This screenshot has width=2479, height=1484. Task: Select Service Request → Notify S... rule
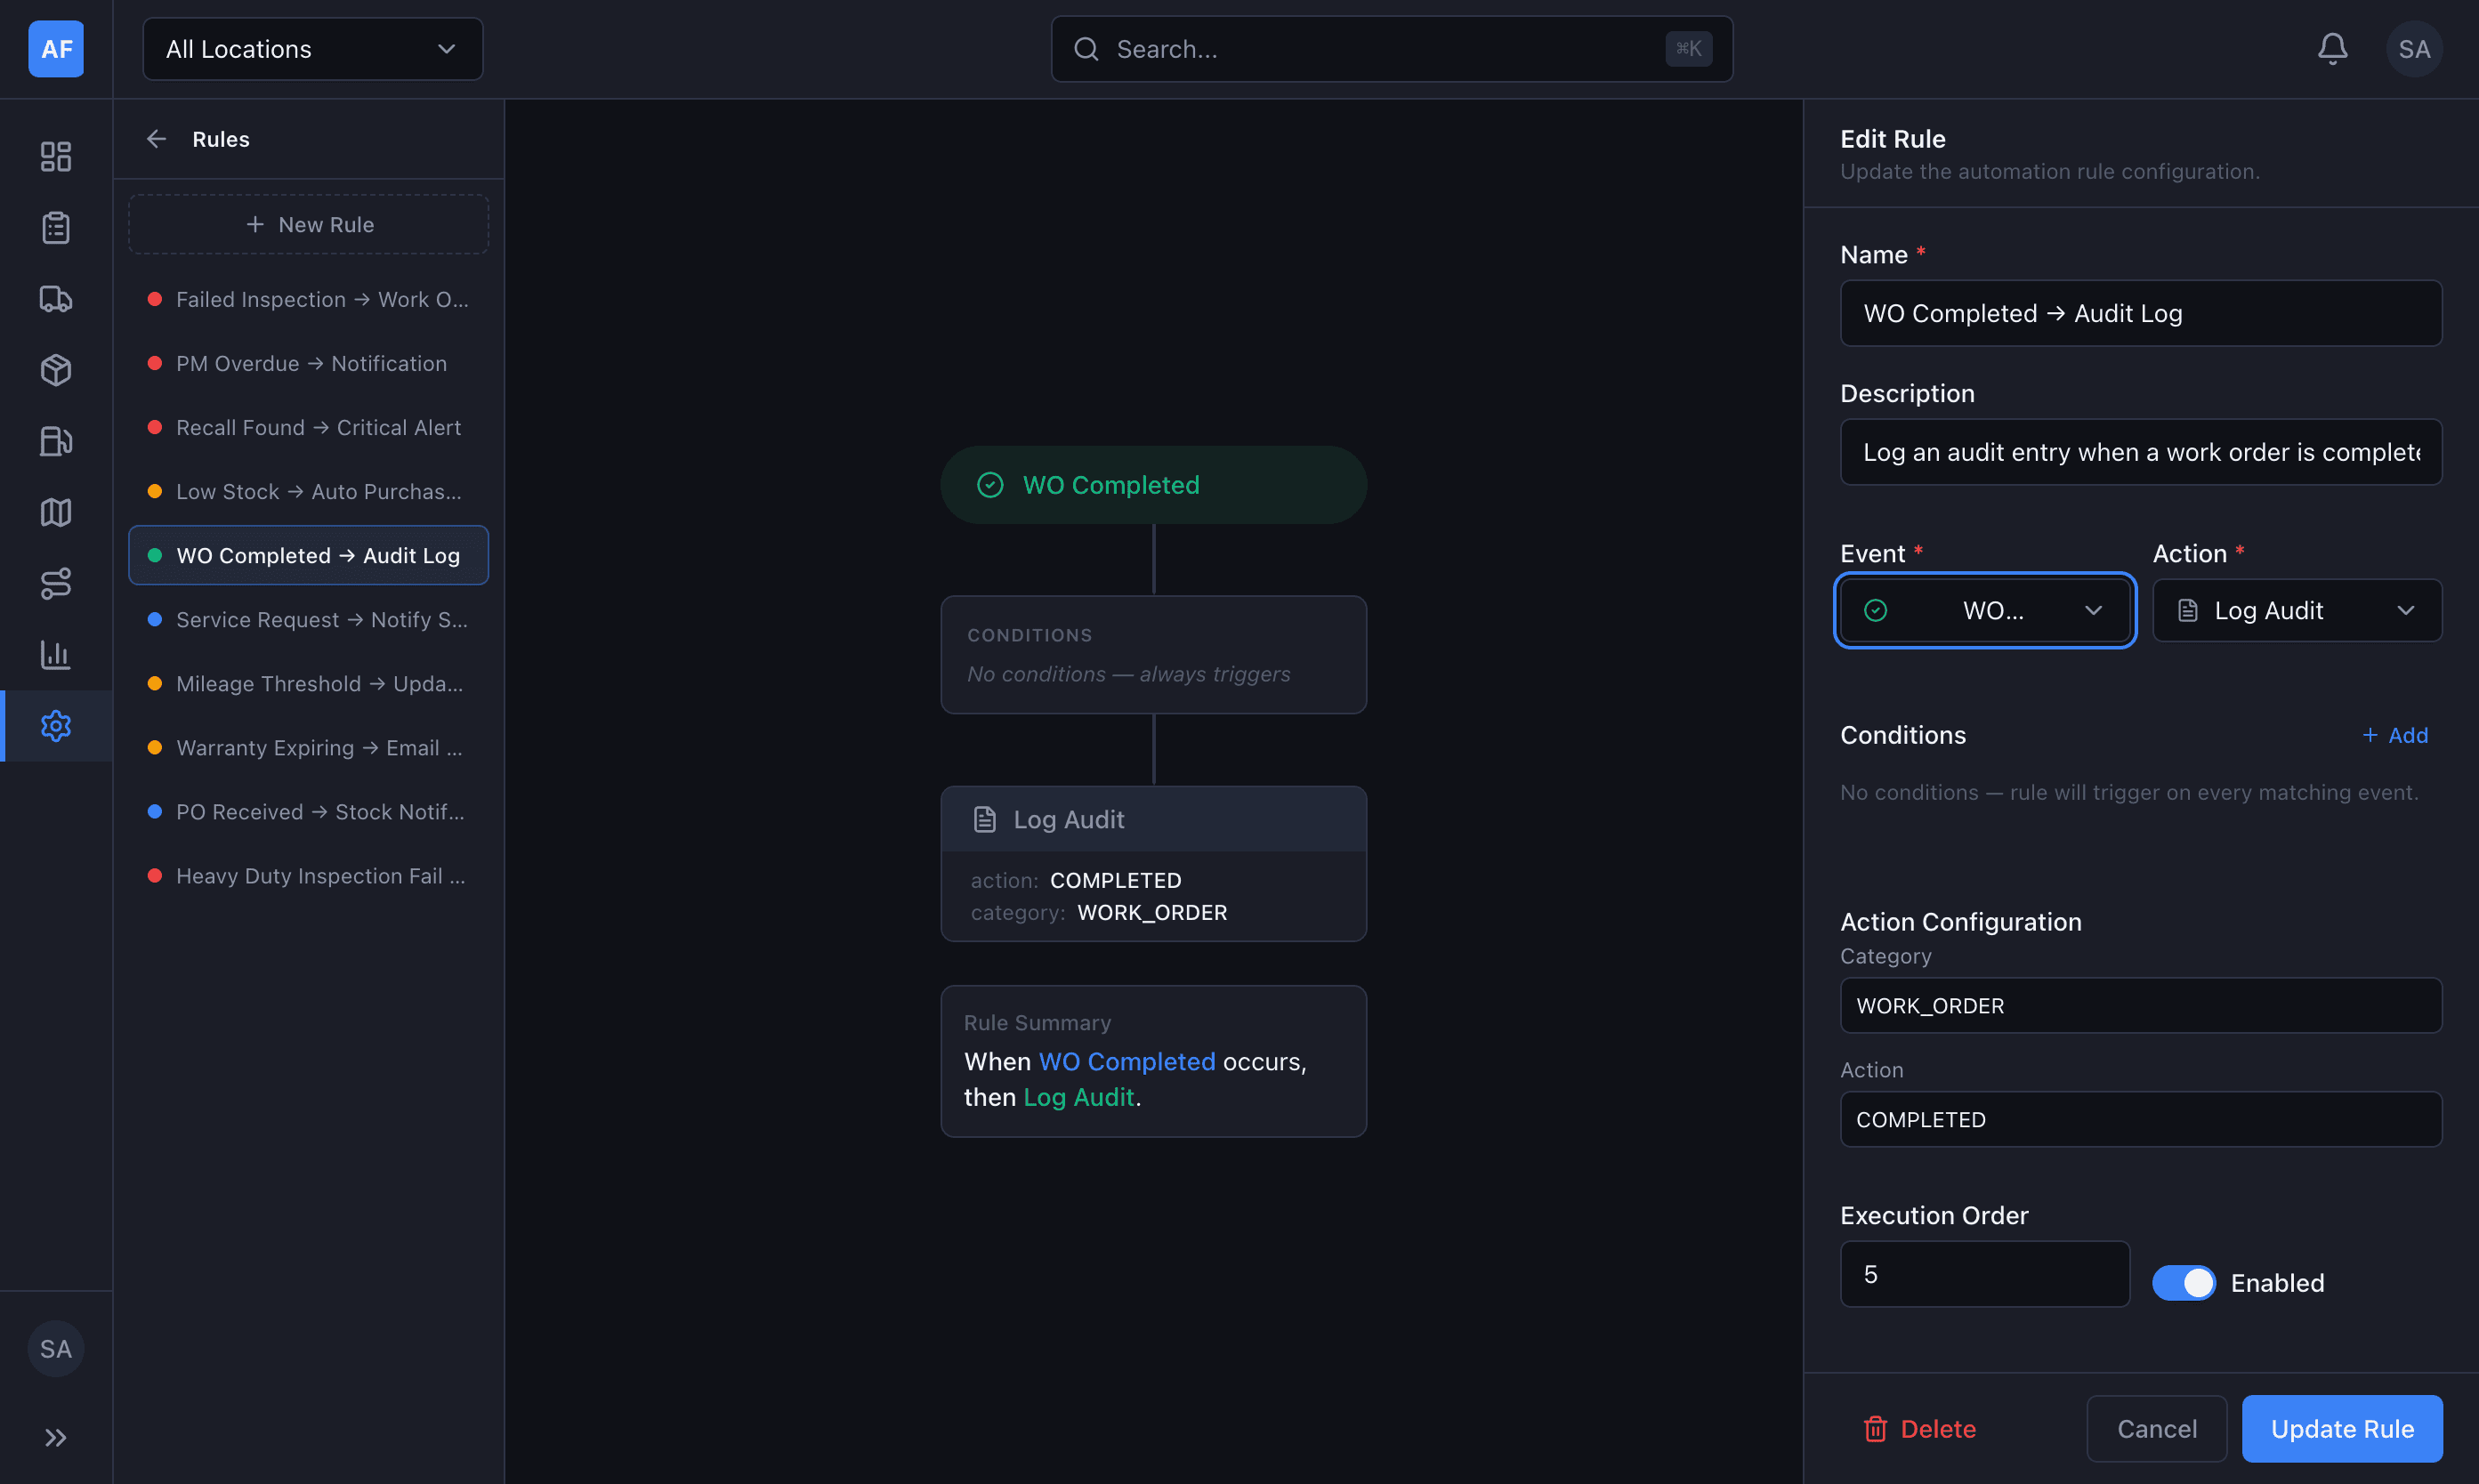tap(308, 619)
